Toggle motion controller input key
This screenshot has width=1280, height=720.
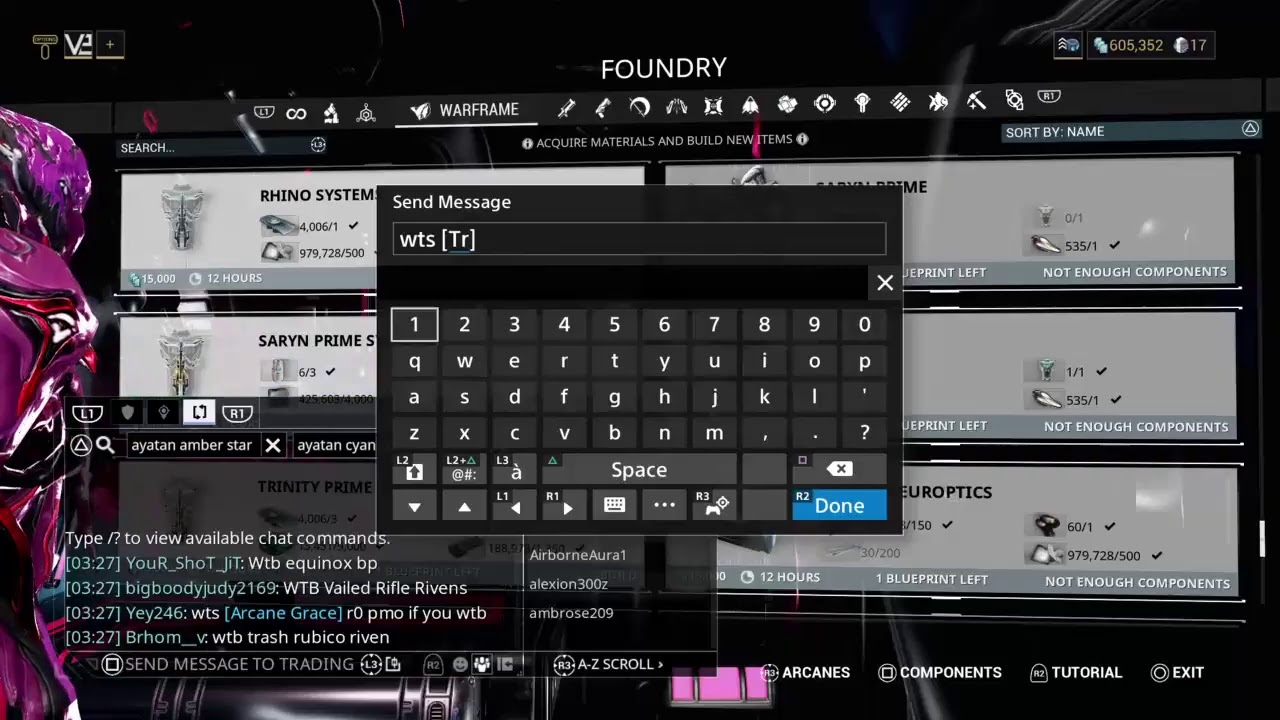pos(714,506)
